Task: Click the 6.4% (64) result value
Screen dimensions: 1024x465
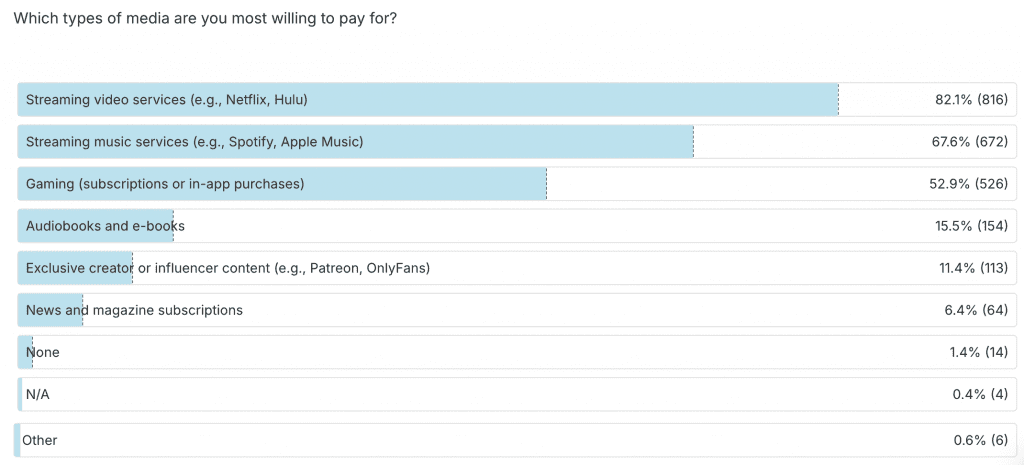Action: 975,310
